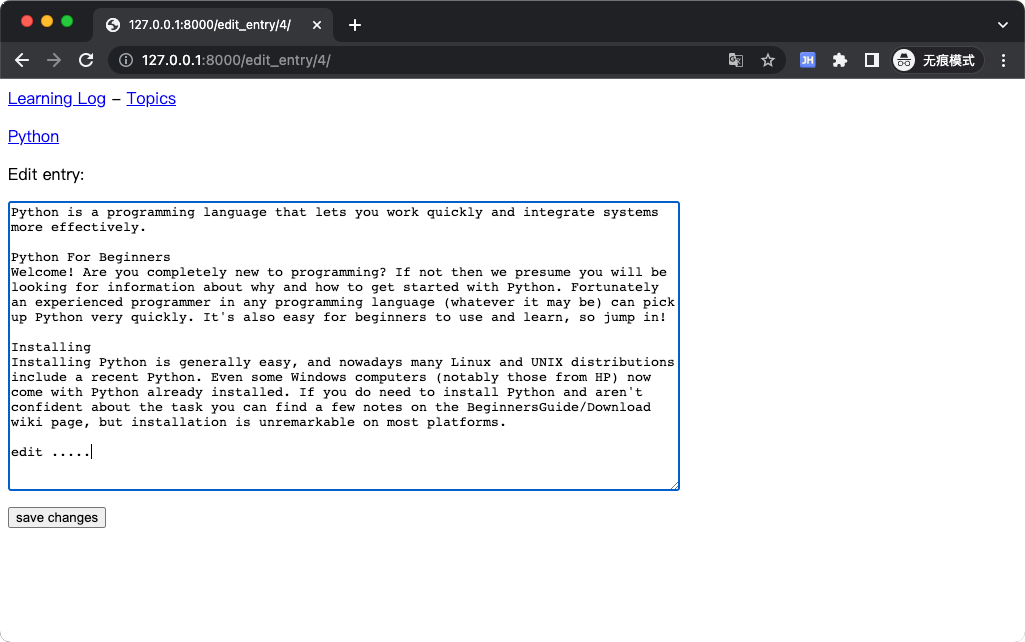This screenshot has width=1025, height=642.
Task: Expand the tab search dropdown chevron
Action: tap(1003, 25)
